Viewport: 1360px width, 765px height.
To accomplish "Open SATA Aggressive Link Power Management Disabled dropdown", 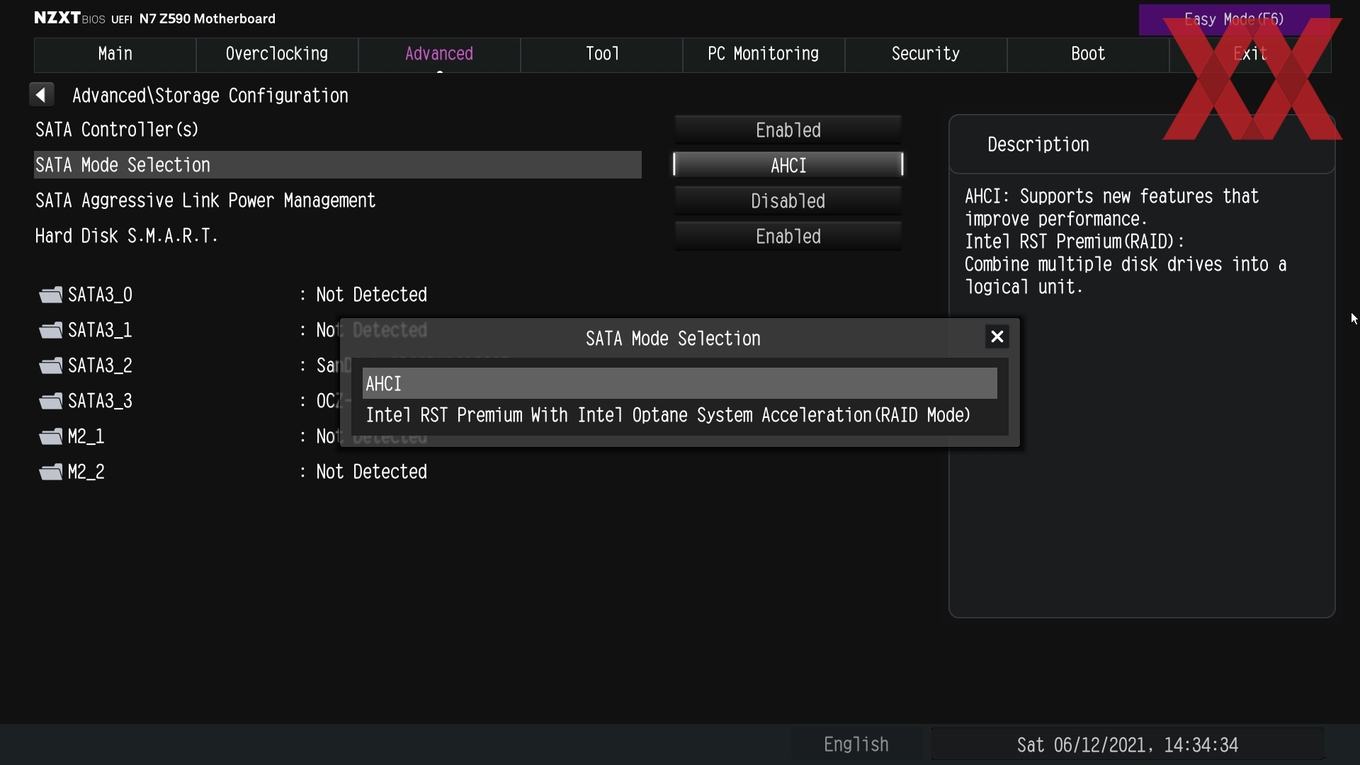I will (x=788, y=201).
